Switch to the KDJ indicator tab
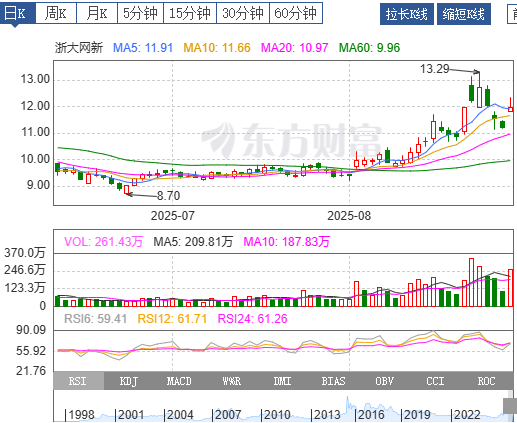Screen dimensions: 517x423 click(129, 381)
